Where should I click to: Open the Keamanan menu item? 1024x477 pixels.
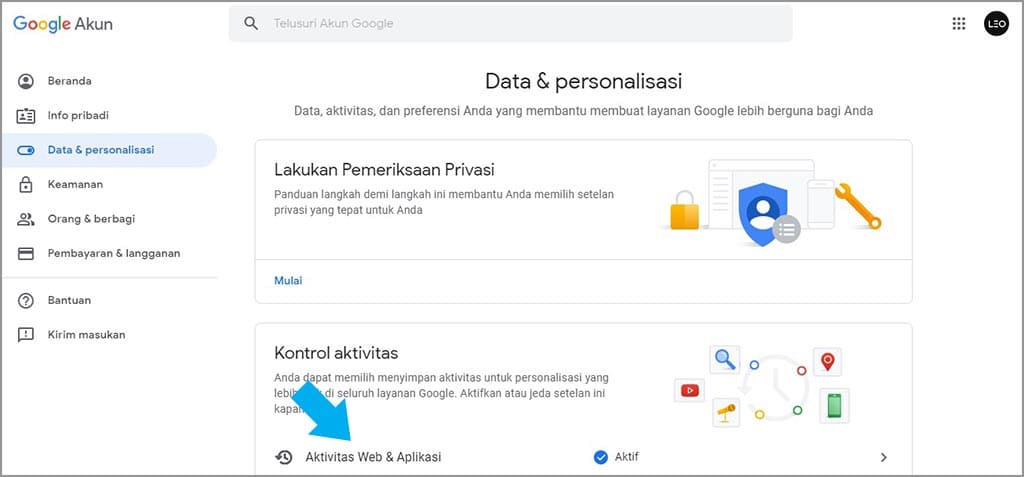[75, 184]
